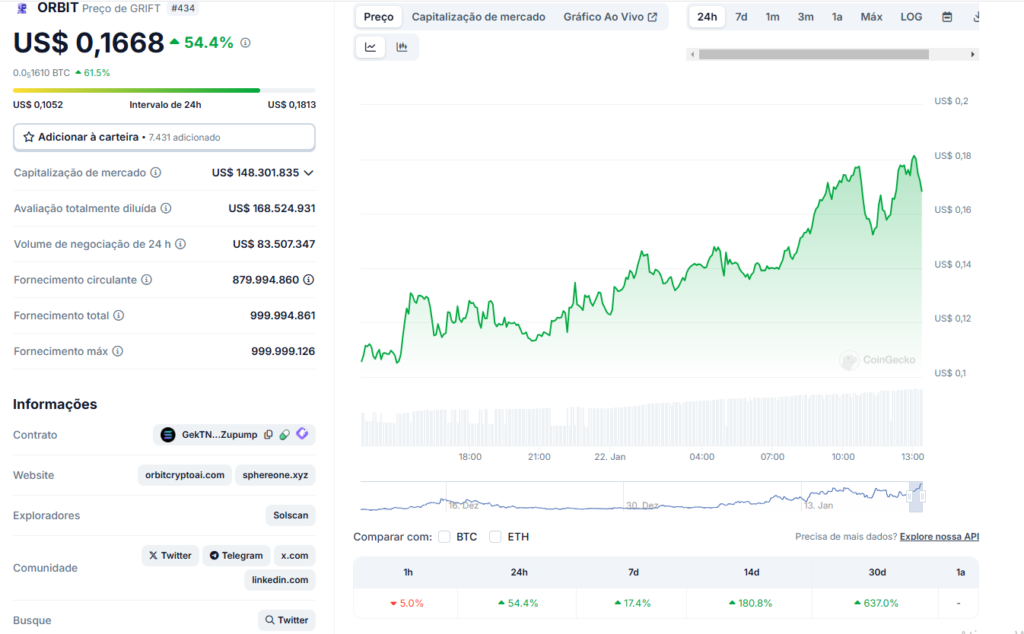Click the #434 rank badge

point(183,8)
